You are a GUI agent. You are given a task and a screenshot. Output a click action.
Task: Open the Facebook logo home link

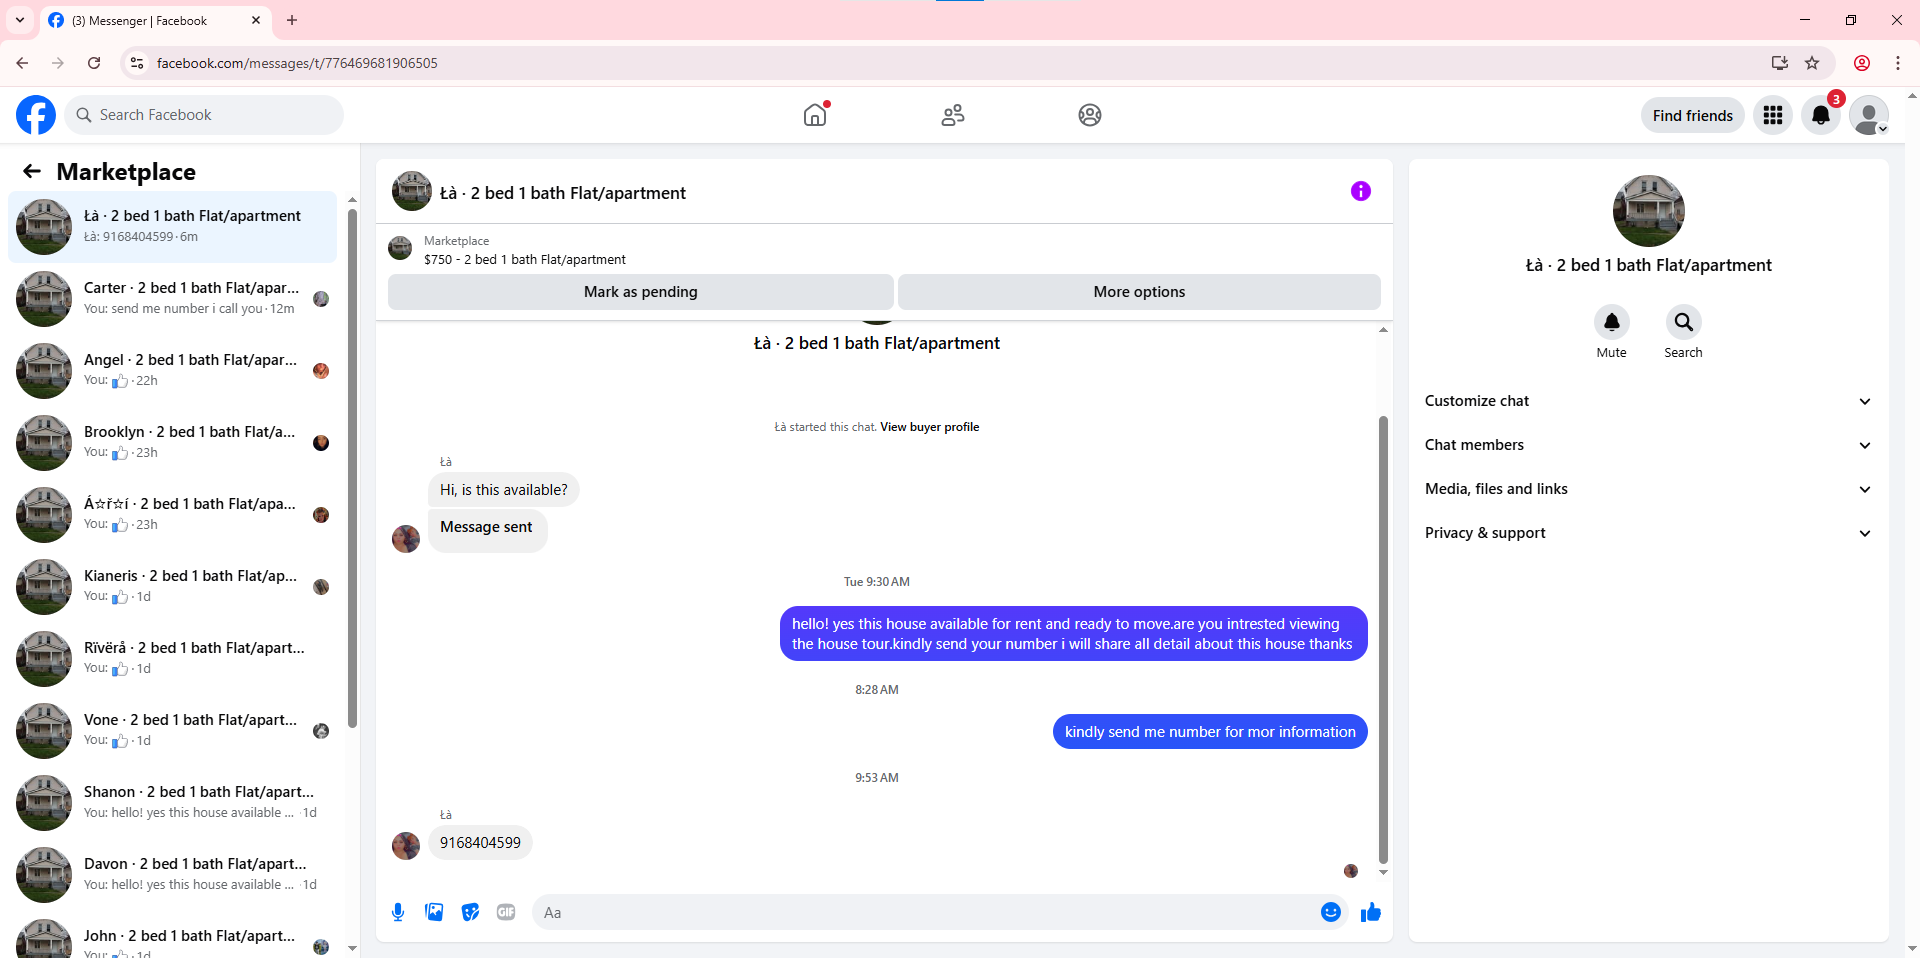pyautogui.click(x=36, y=115)
